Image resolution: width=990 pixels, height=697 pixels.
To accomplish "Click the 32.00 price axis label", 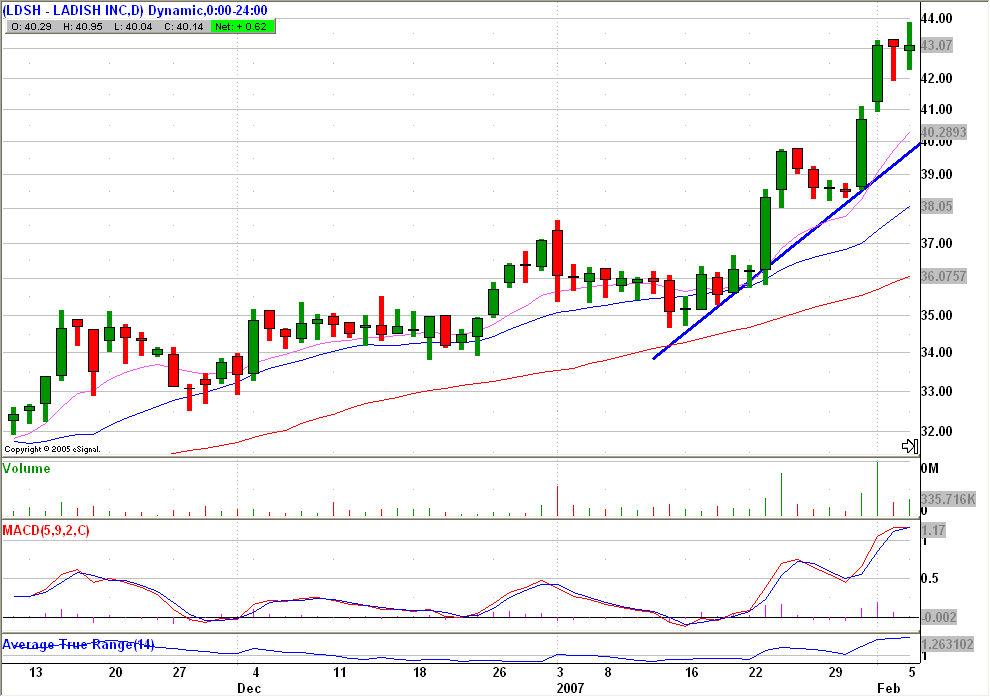I will coord(936,432).
